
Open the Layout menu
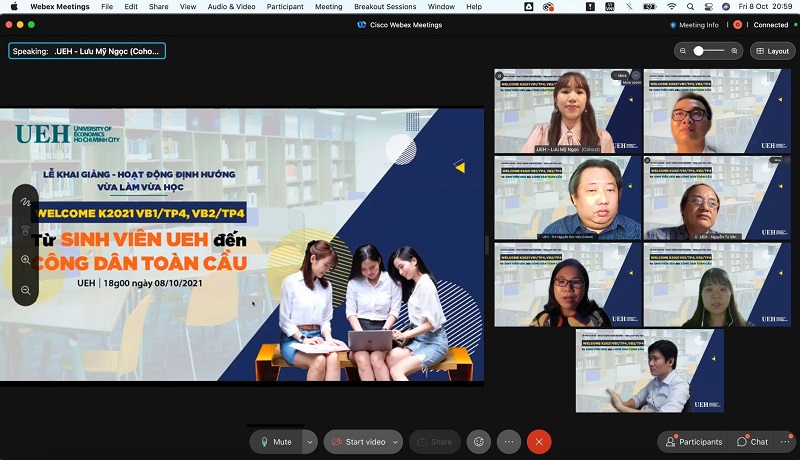772,51
